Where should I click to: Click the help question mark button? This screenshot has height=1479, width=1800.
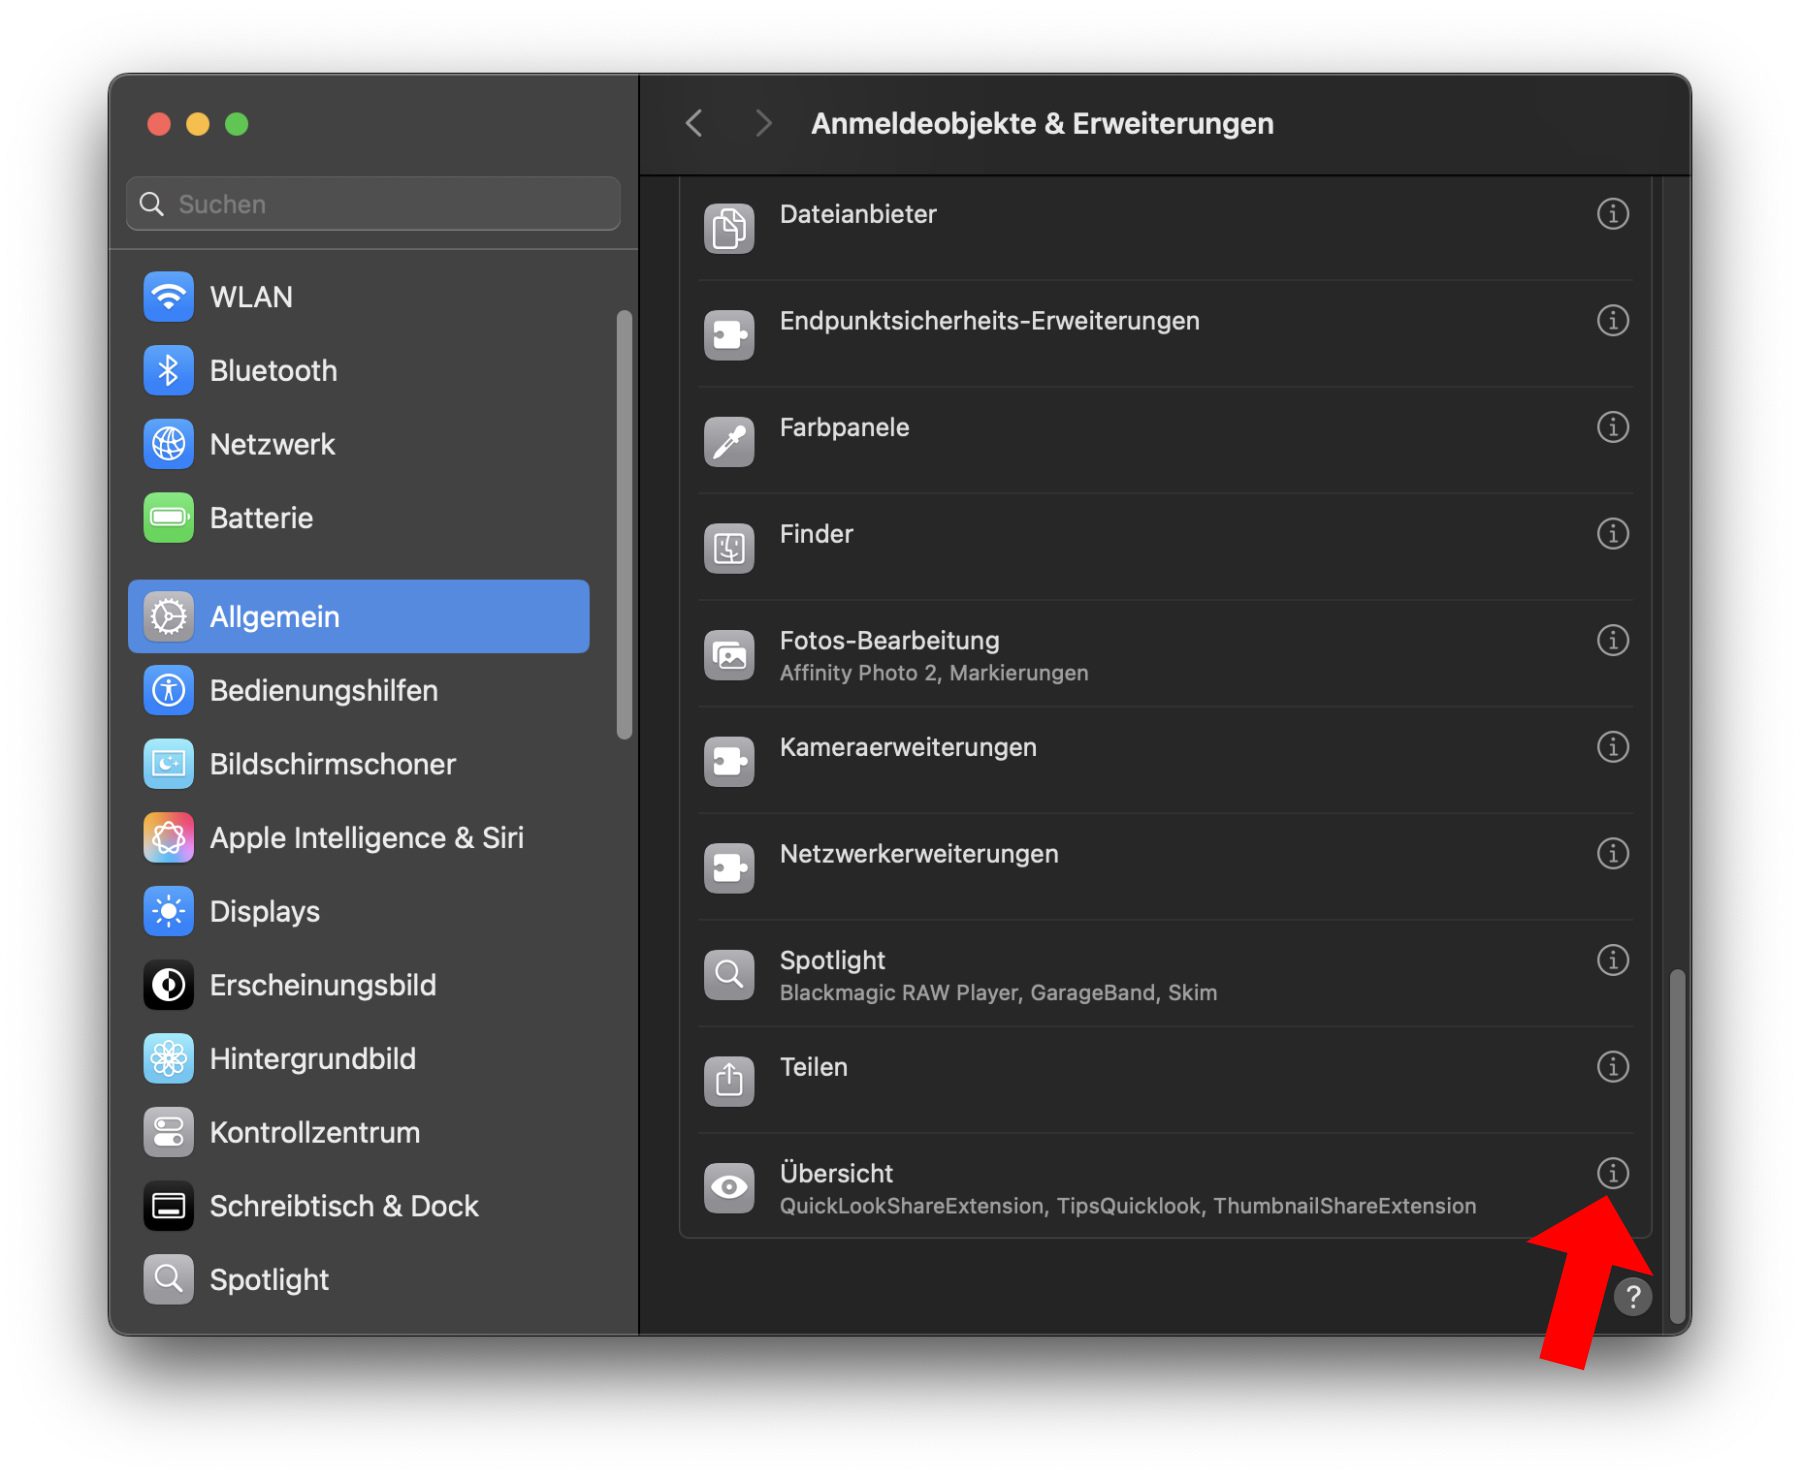pyautogui.click(x=1632, y=1296)
